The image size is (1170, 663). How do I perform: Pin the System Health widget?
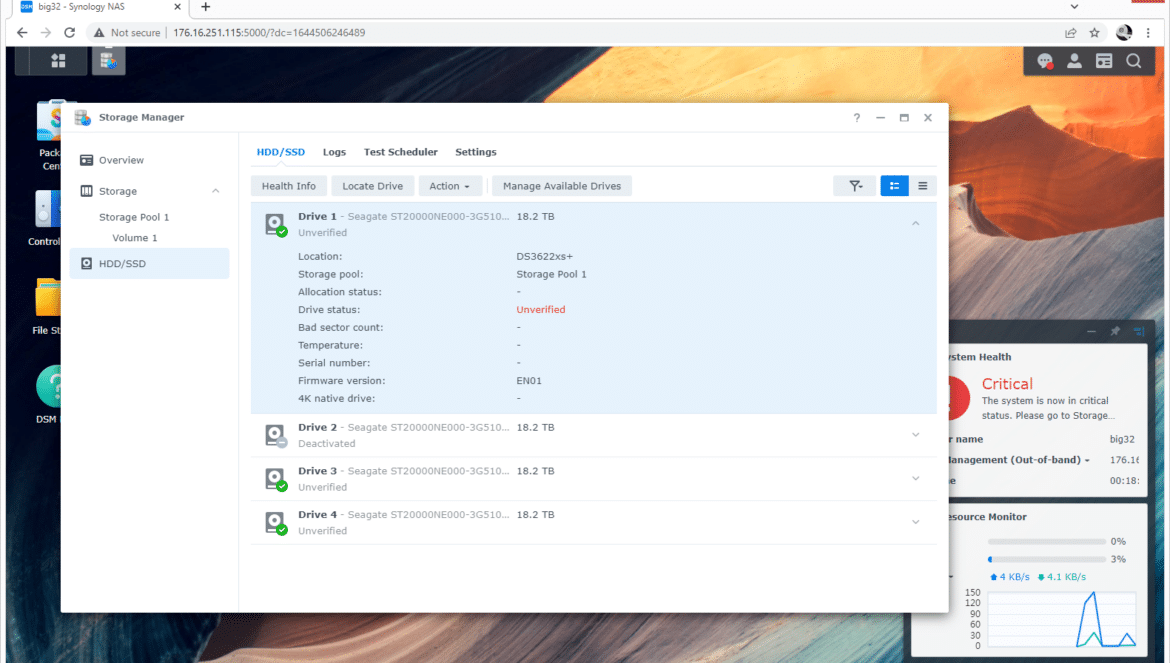(x=1115, y=331)
